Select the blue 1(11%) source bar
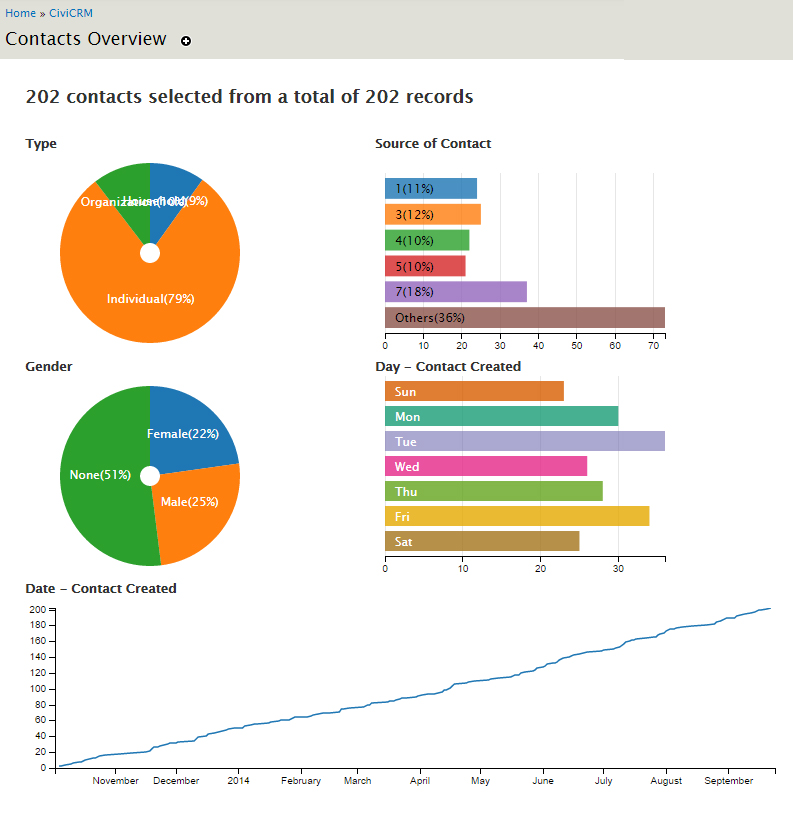This screenshot has height=814, width=793. (x=430, y=188)
